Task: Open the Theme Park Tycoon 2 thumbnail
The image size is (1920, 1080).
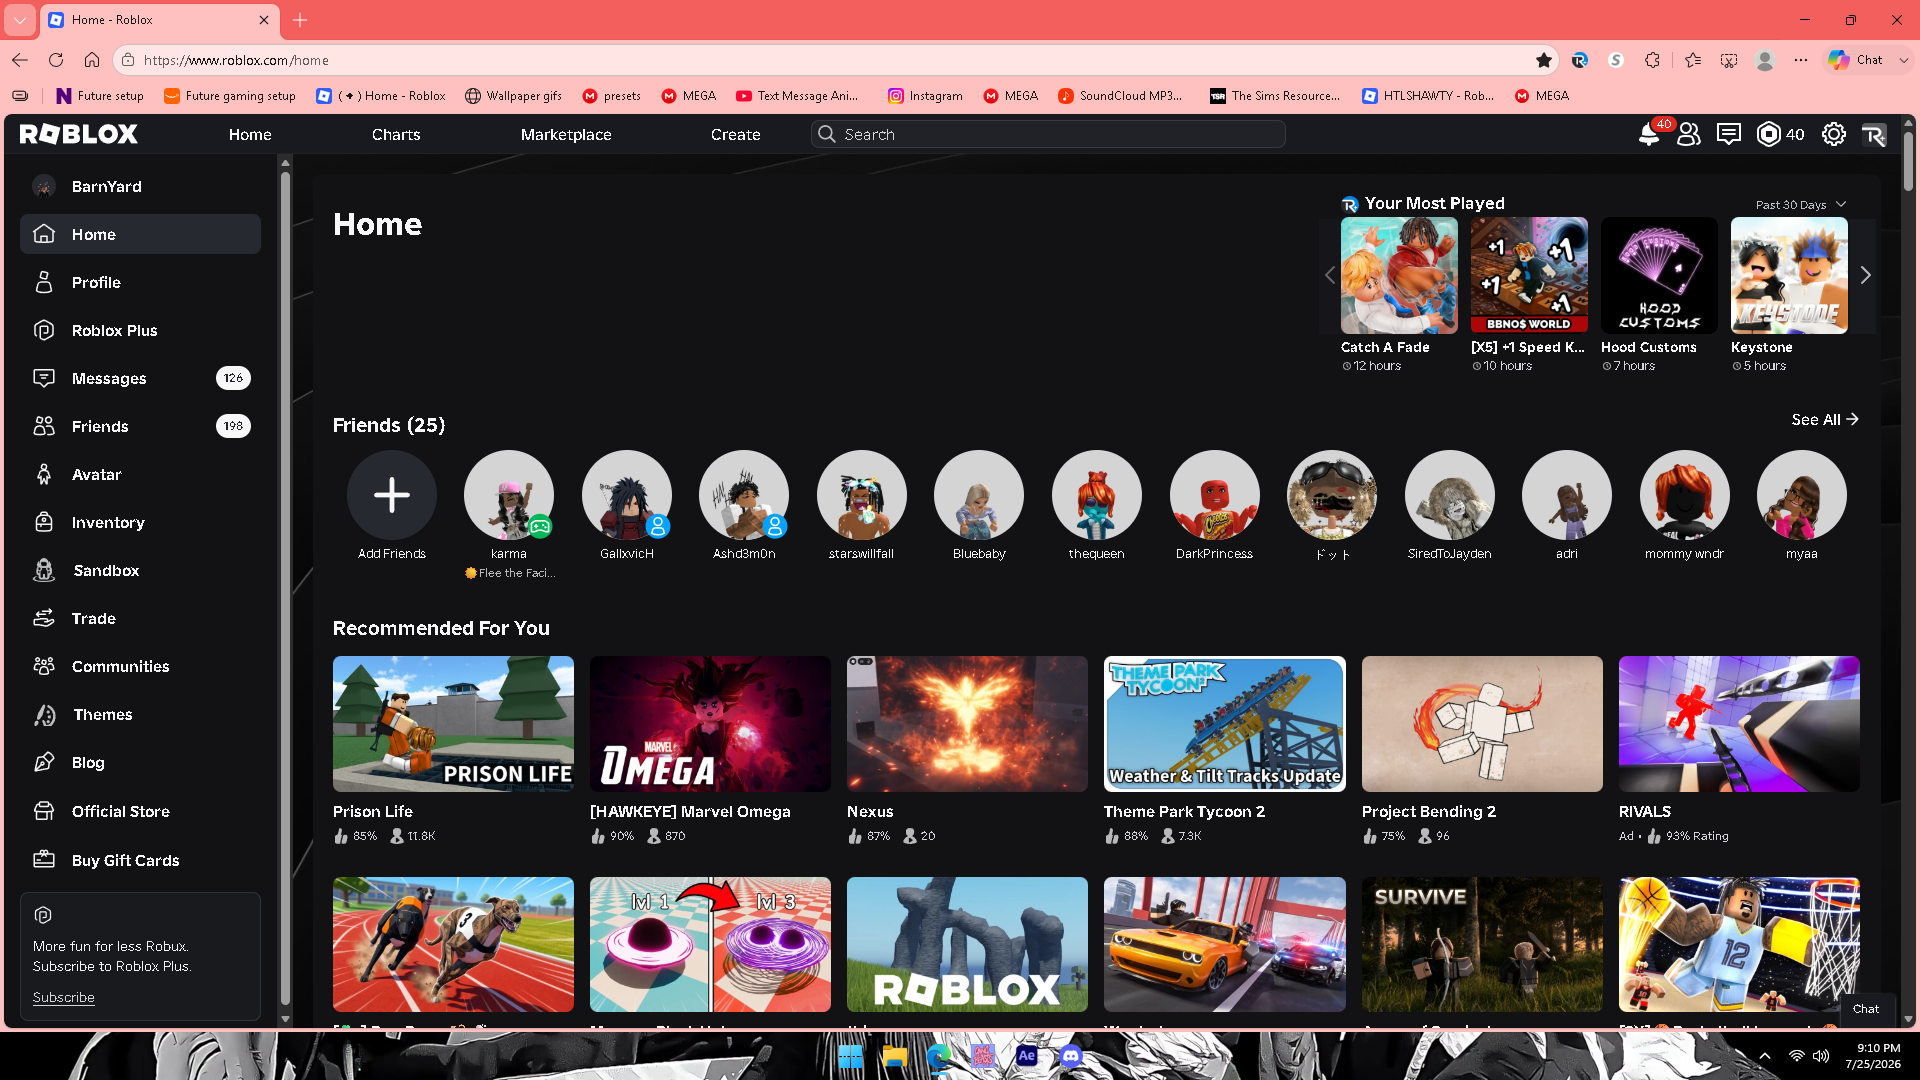Action: pos(1225,724)
